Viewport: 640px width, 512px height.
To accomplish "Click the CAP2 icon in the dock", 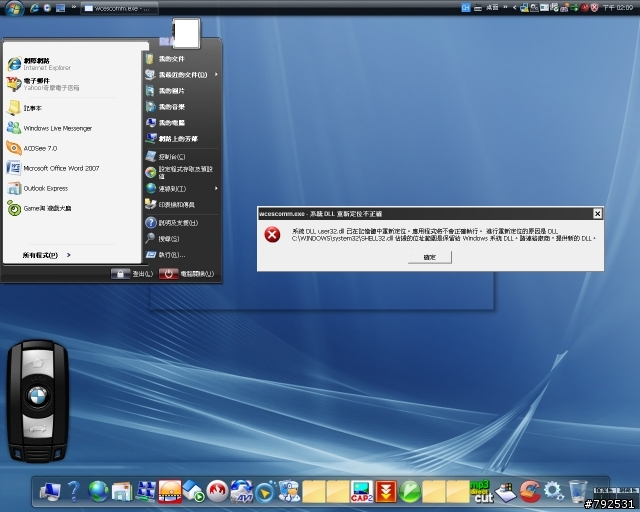I will (x=361, y=490).
